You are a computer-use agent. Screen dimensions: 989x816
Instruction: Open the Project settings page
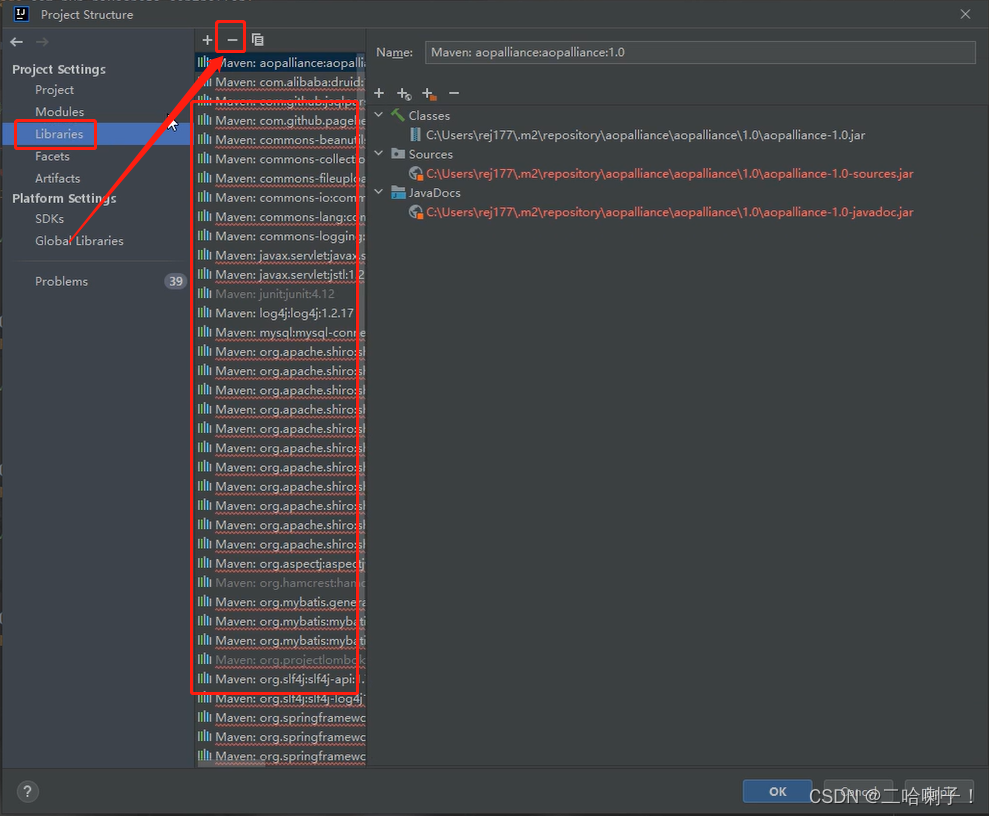click(x=54, y=90)
